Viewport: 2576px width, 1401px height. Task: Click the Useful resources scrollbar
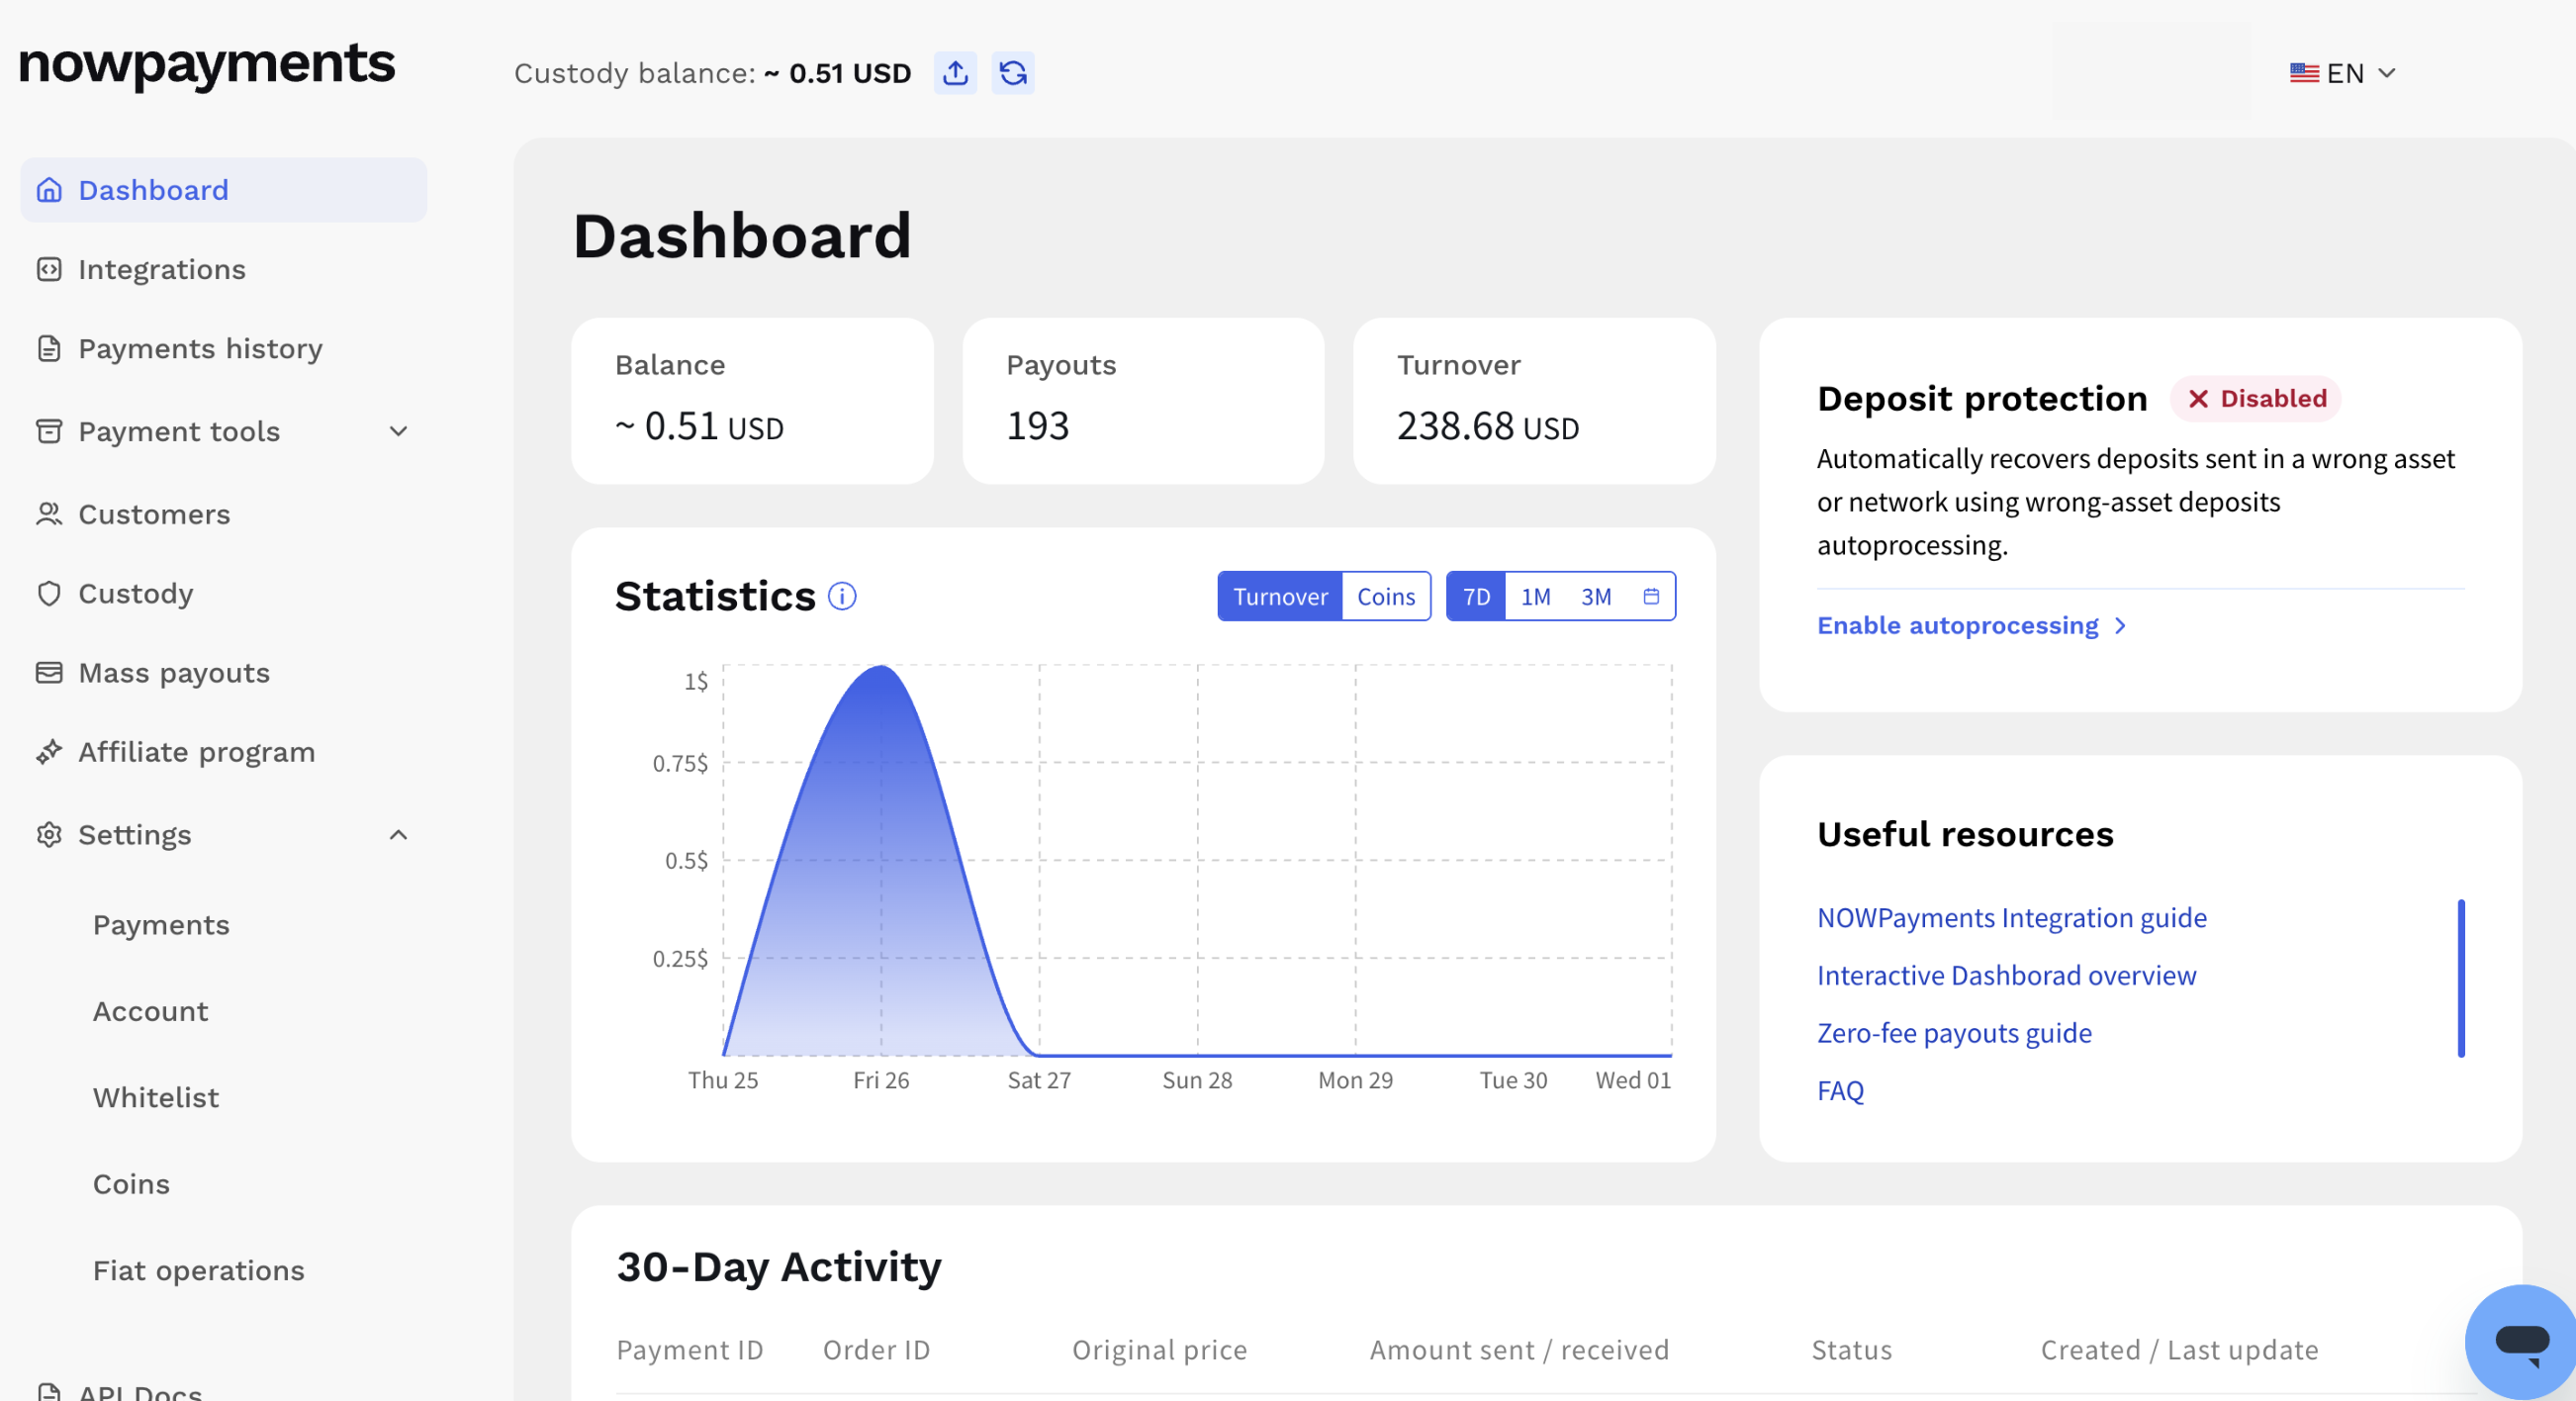[2461, 979]
